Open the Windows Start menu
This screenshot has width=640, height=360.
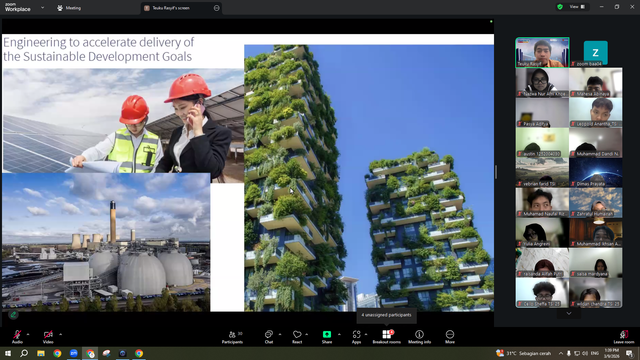8,353
